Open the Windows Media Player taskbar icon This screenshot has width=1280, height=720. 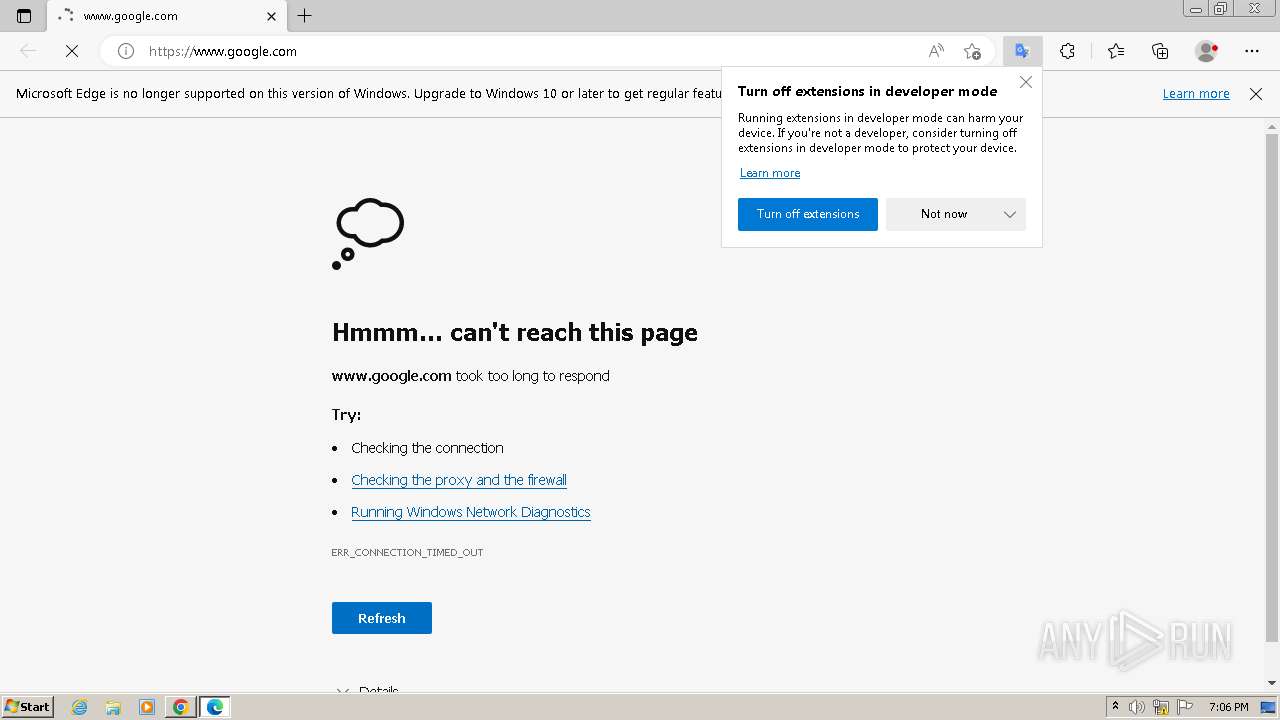pos(147,707)
